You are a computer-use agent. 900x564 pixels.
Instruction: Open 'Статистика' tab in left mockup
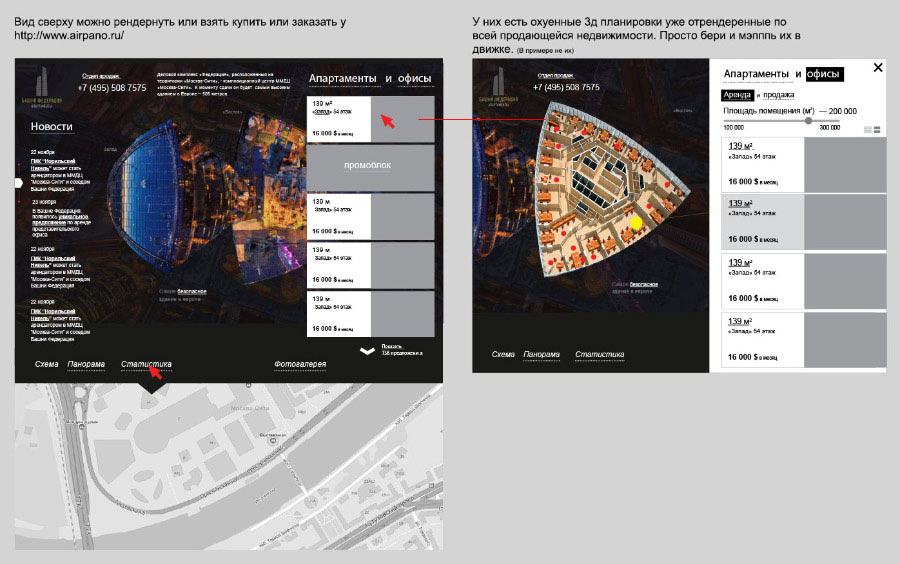(x=146, y=364)
